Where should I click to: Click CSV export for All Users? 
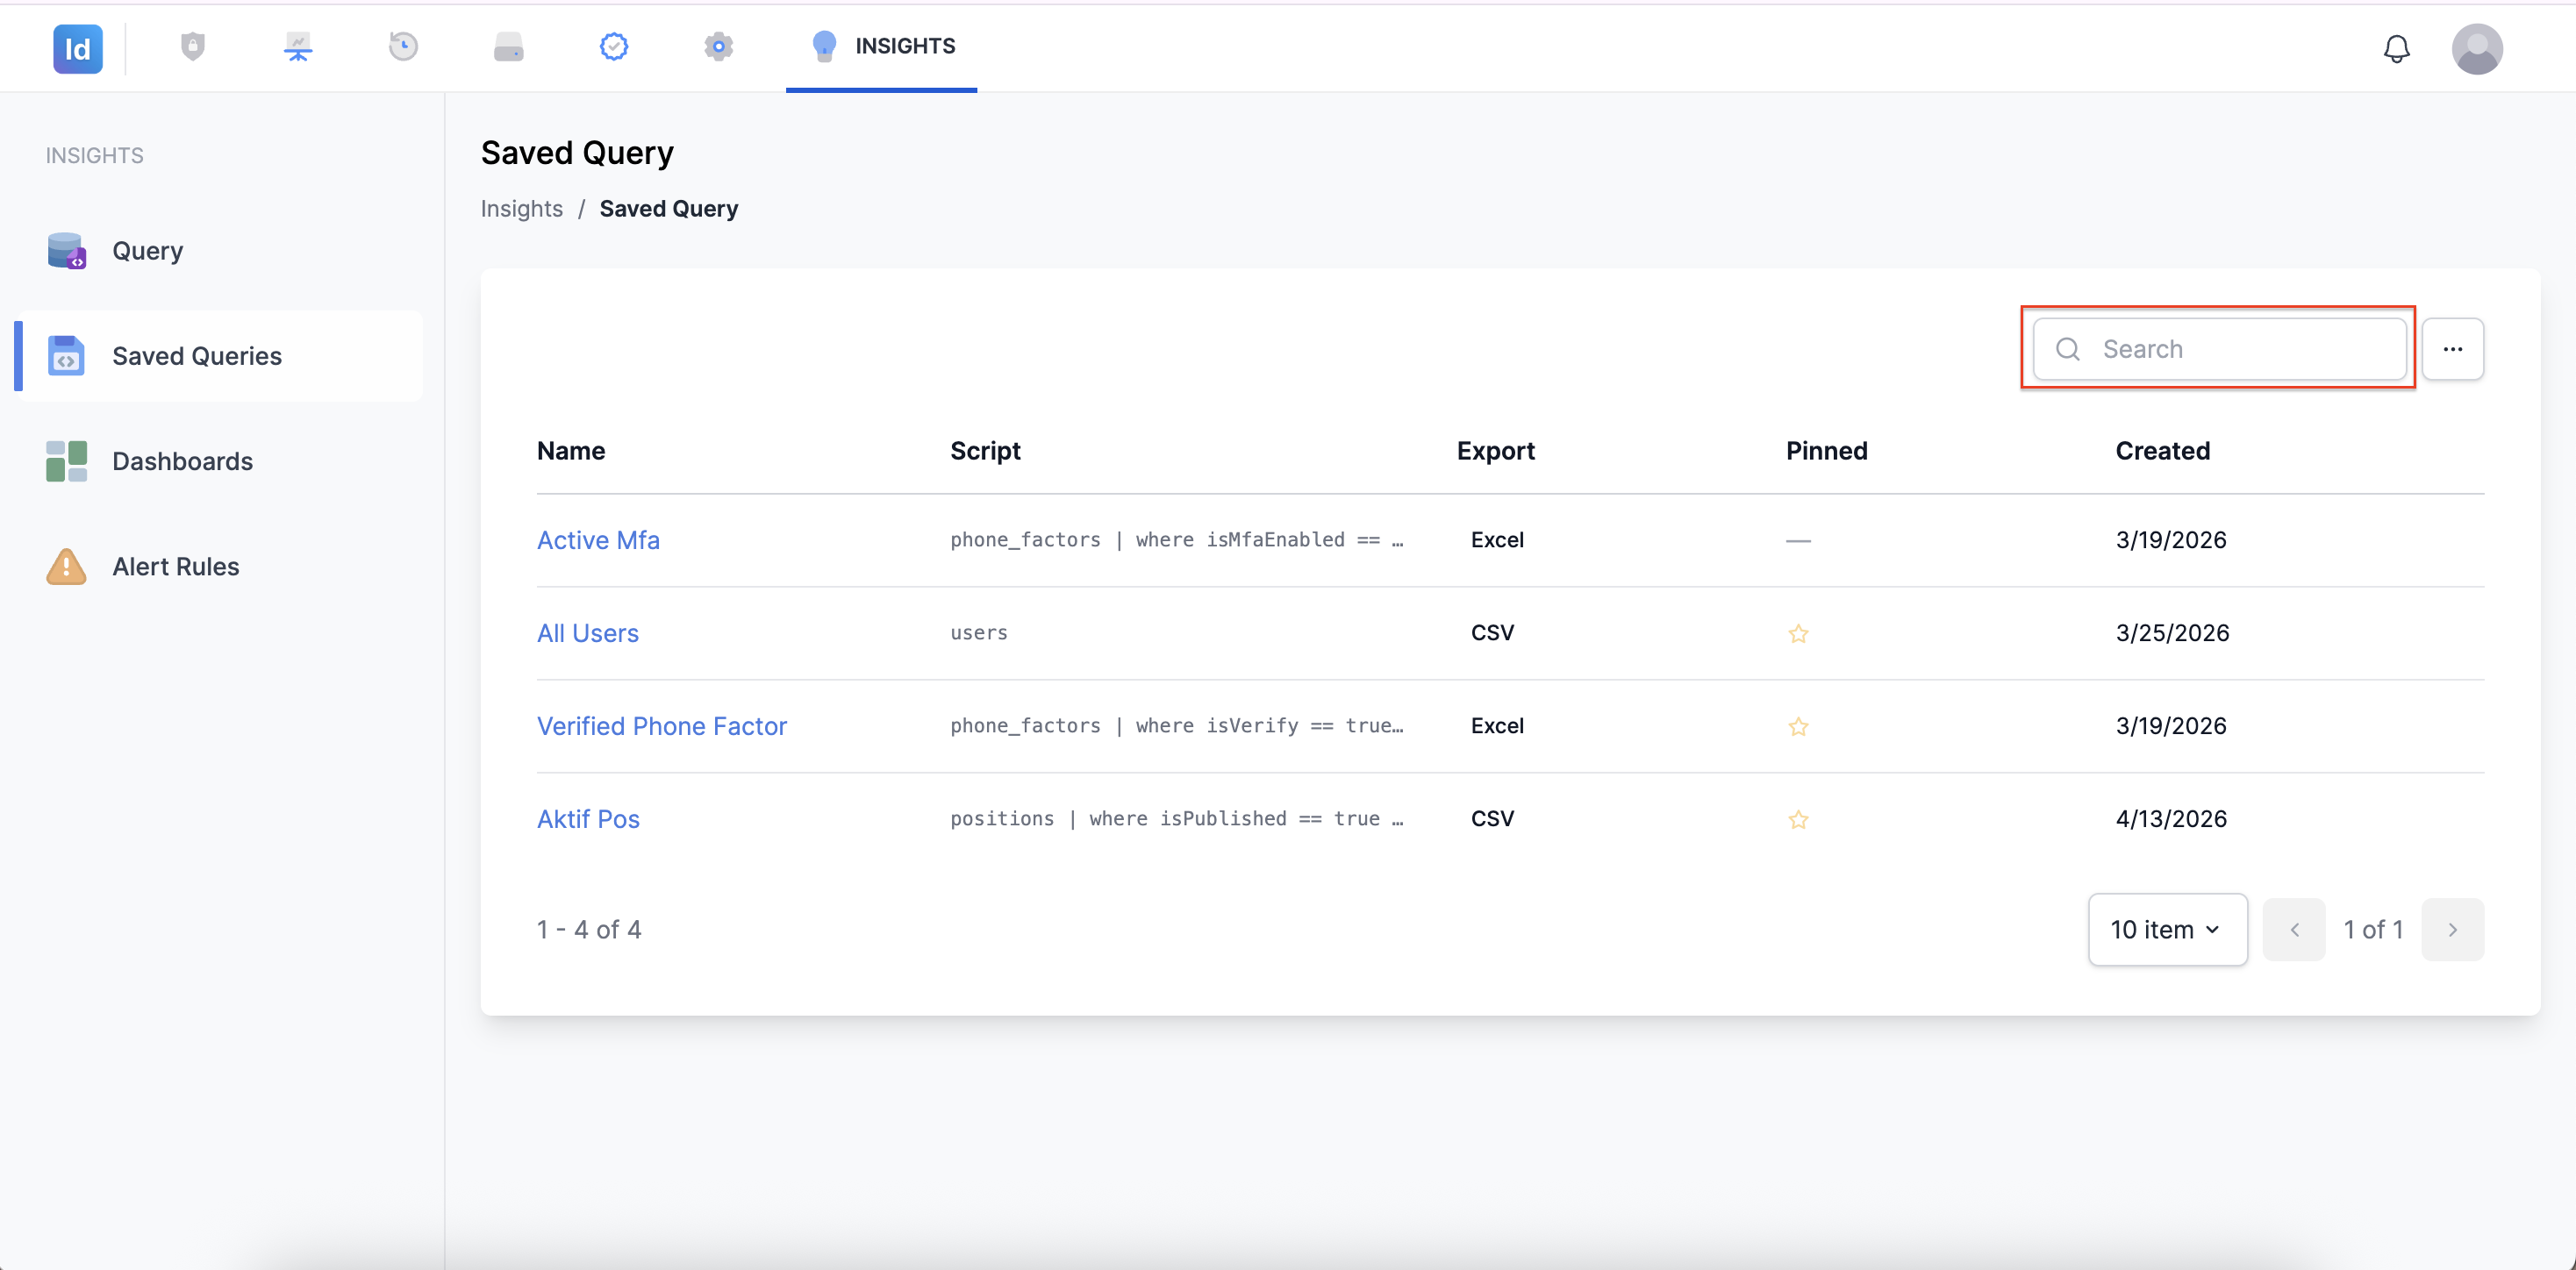pyautogui.click(x=1492, y=633)
